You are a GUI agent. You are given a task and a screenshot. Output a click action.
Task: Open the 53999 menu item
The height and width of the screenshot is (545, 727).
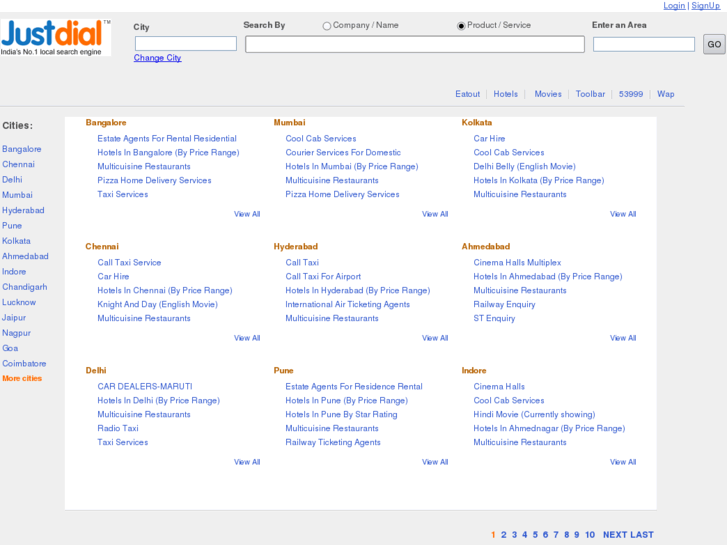tap(631, 94)
